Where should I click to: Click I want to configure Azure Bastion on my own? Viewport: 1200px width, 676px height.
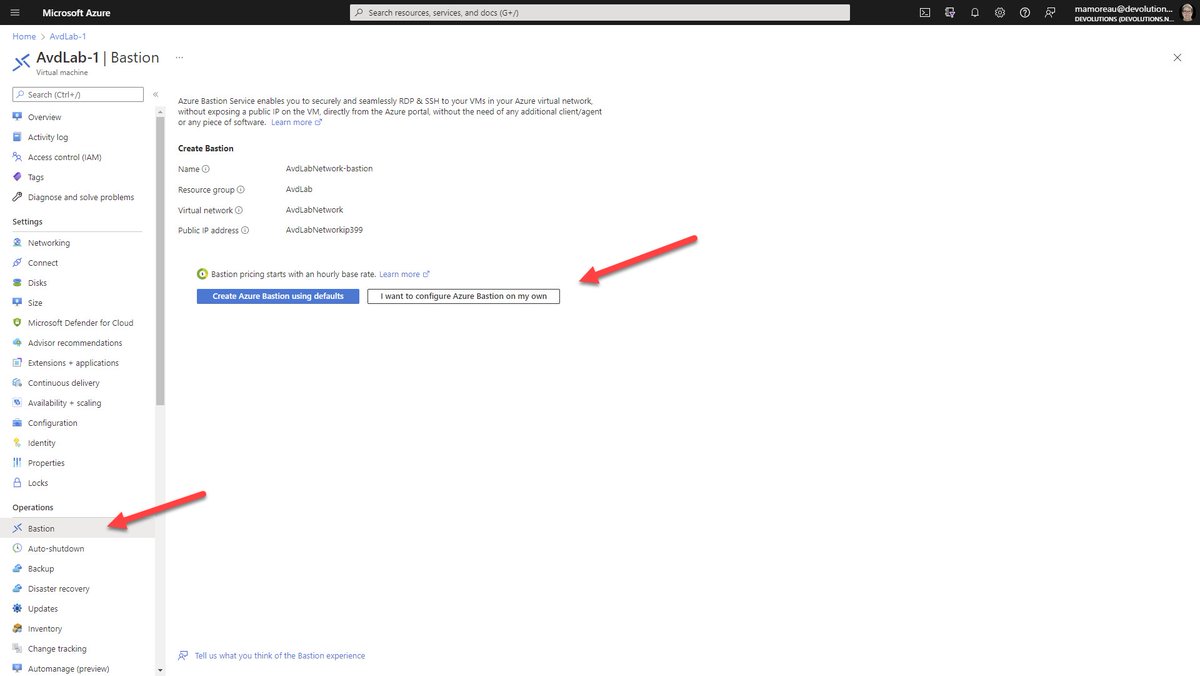[x=464, y=296]
